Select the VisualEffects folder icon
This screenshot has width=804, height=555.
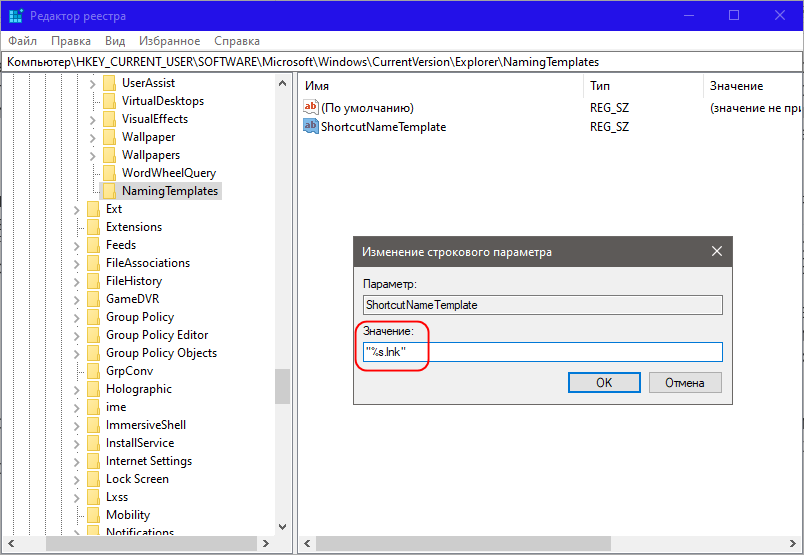[x=109, y=119]
